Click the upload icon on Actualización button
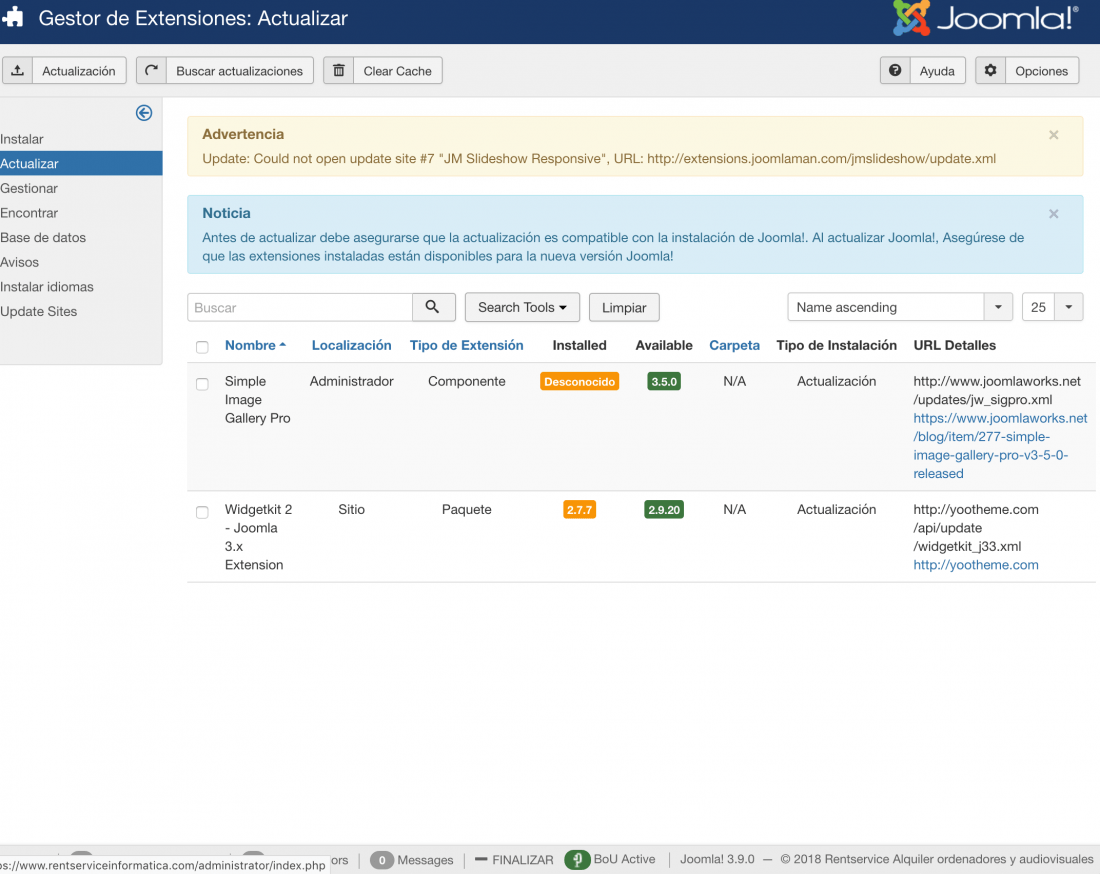The width and height of the screenshot is (1100, 874). 18,71
